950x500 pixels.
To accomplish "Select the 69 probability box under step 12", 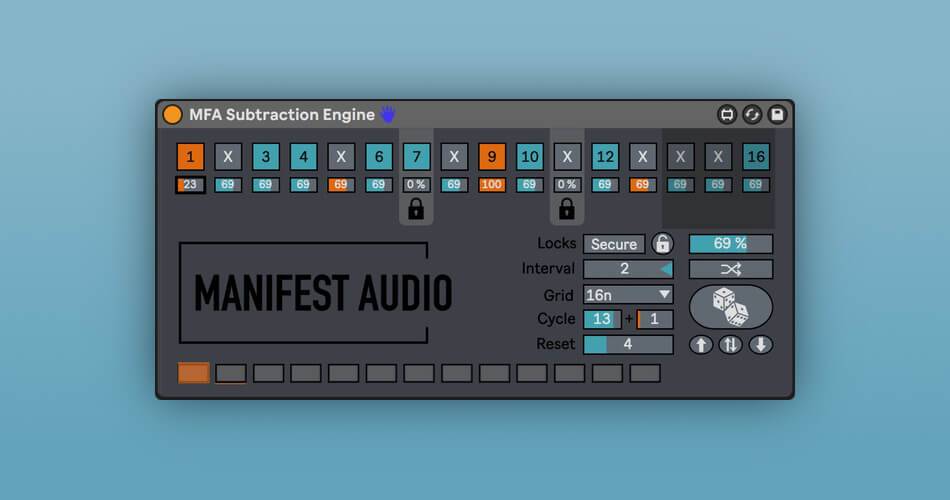I will pos(605,185).
